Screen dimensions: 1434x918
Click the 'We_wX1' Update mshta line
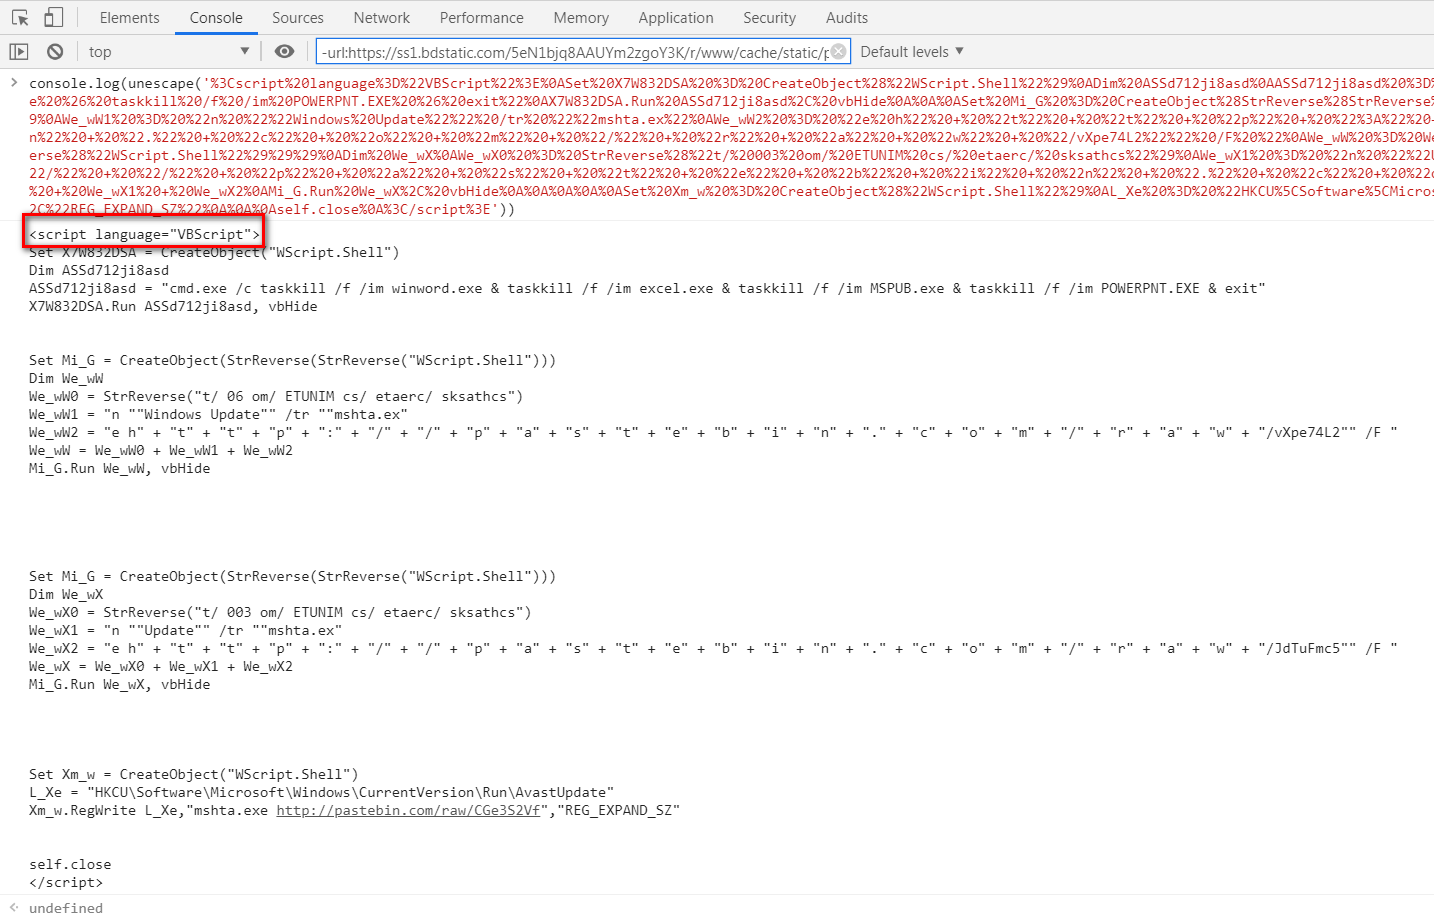pyautogui.click(x=185, y=630)
